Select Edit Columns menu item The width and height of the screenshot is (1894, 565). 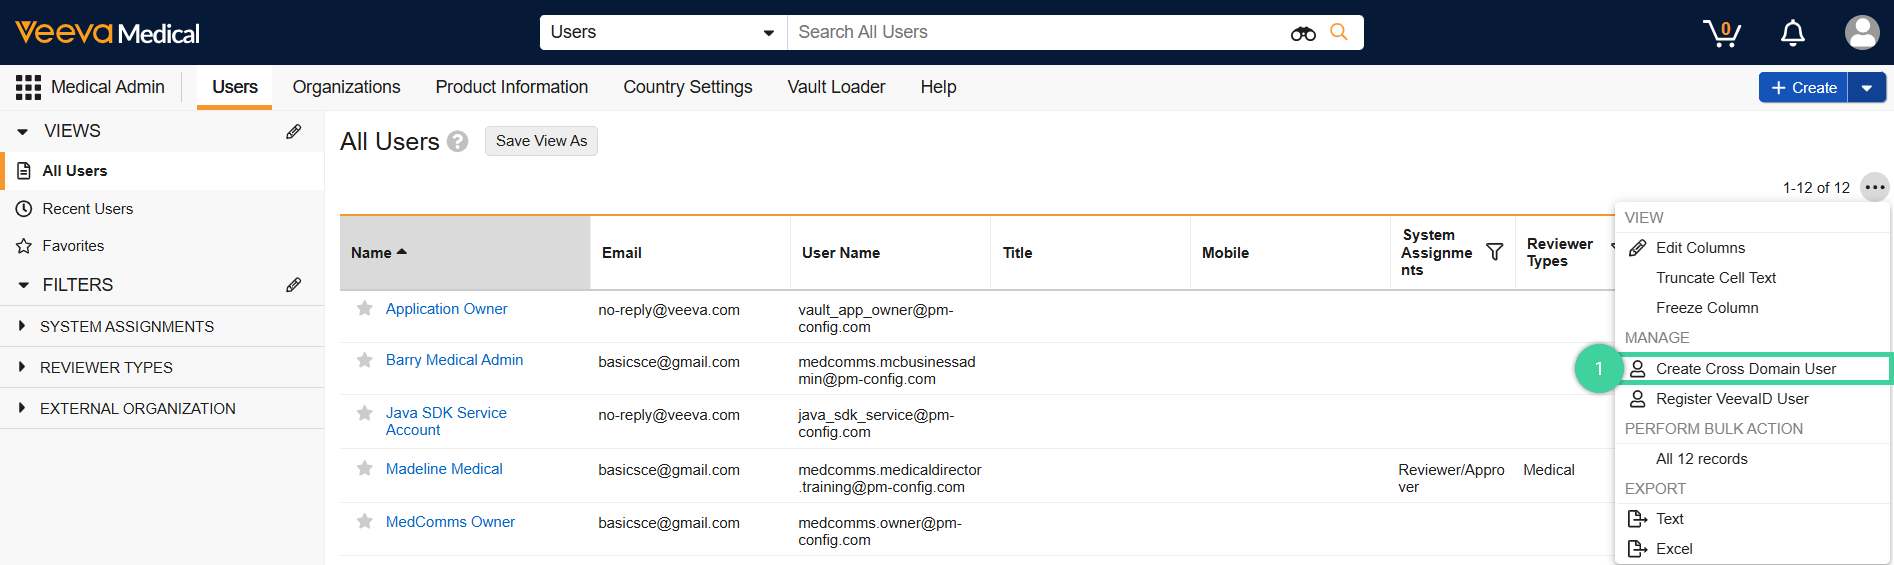tap(1752, 248)
